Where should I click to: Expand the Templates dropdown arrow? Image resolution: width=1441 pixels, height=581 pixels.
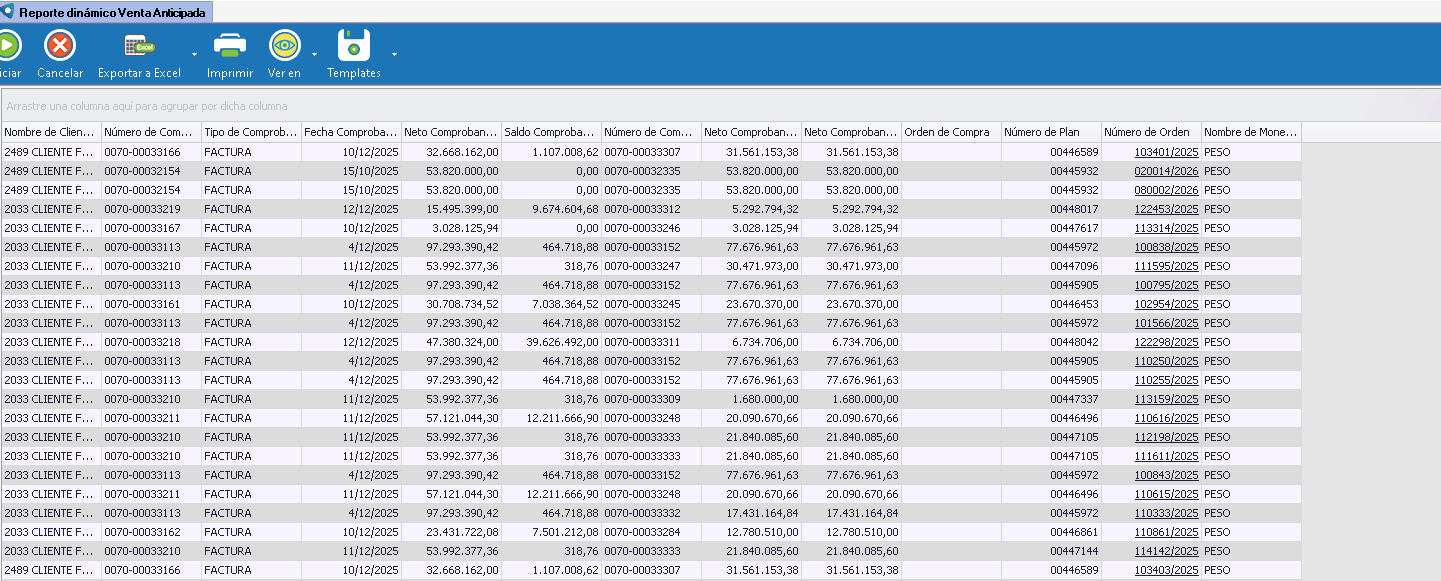[394, 54]
